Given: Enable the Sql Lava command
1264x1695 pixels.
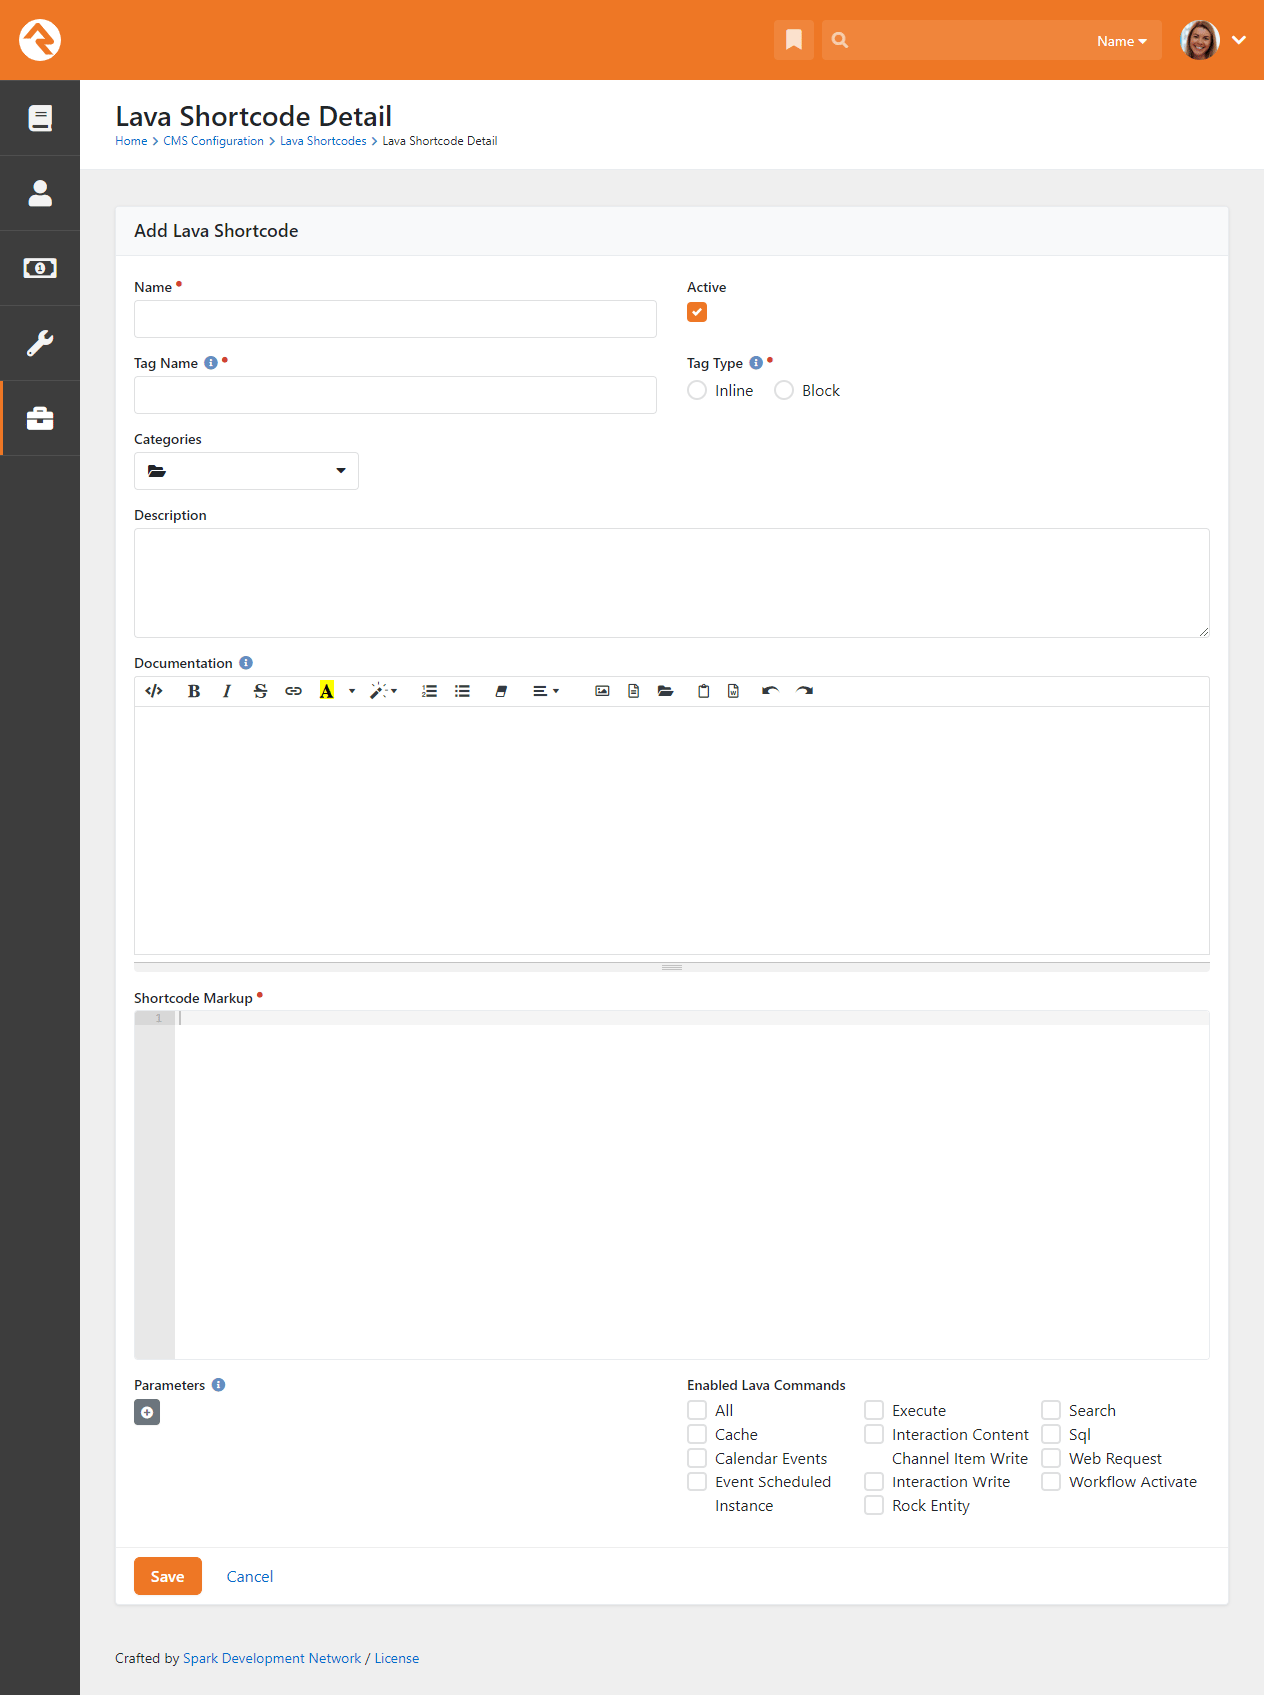Looking at the screenshot, I should [x=1051, y=1434].
